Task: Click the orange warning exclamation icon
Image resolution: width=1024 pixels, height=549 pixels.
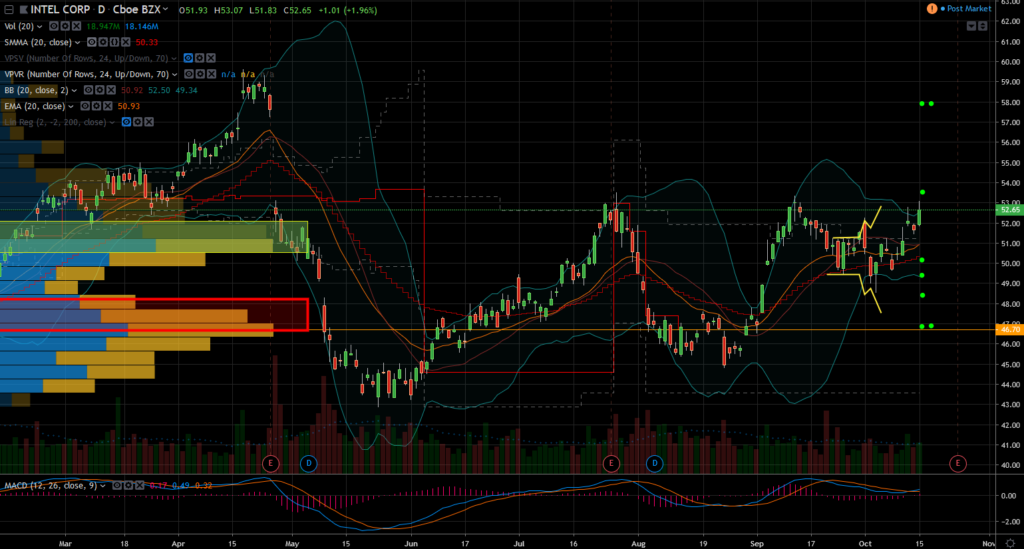Action: pyautogui.click(x=932, y=8)
